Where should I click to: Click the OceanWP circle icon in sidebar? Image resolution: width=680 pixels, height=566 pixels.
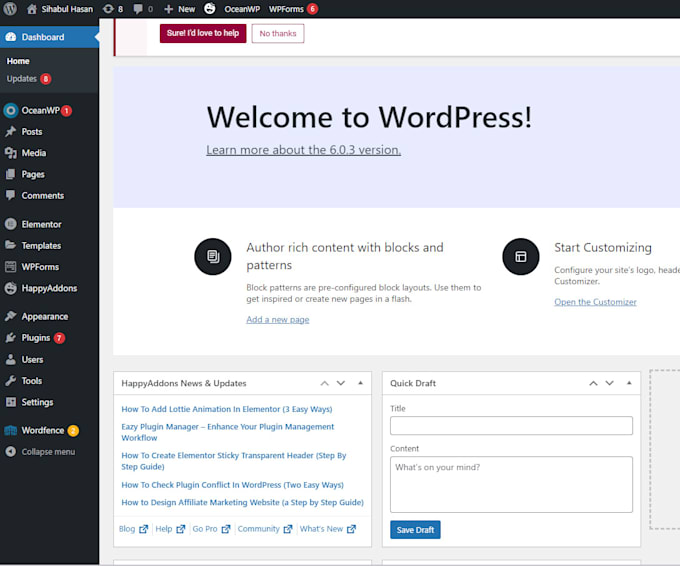pyautogui.click(x=11, y=111)
